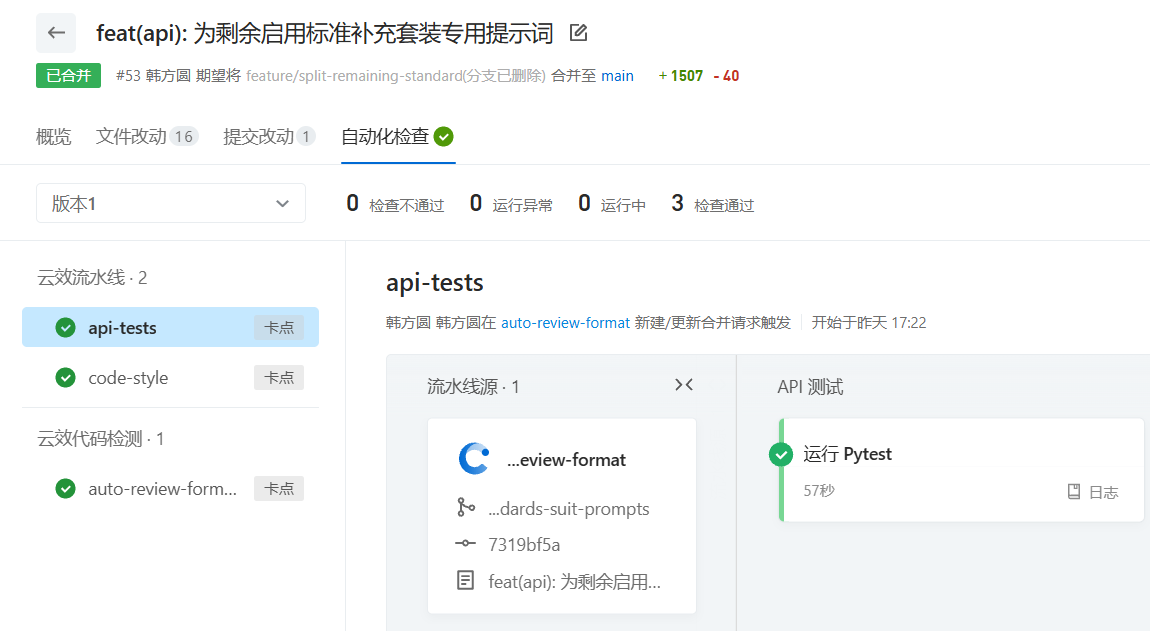Image resolution: width=1150 pixels, height=631 pixels.
Task: Click the 云效流水线 · 2 section header
Action: [92, 277]
